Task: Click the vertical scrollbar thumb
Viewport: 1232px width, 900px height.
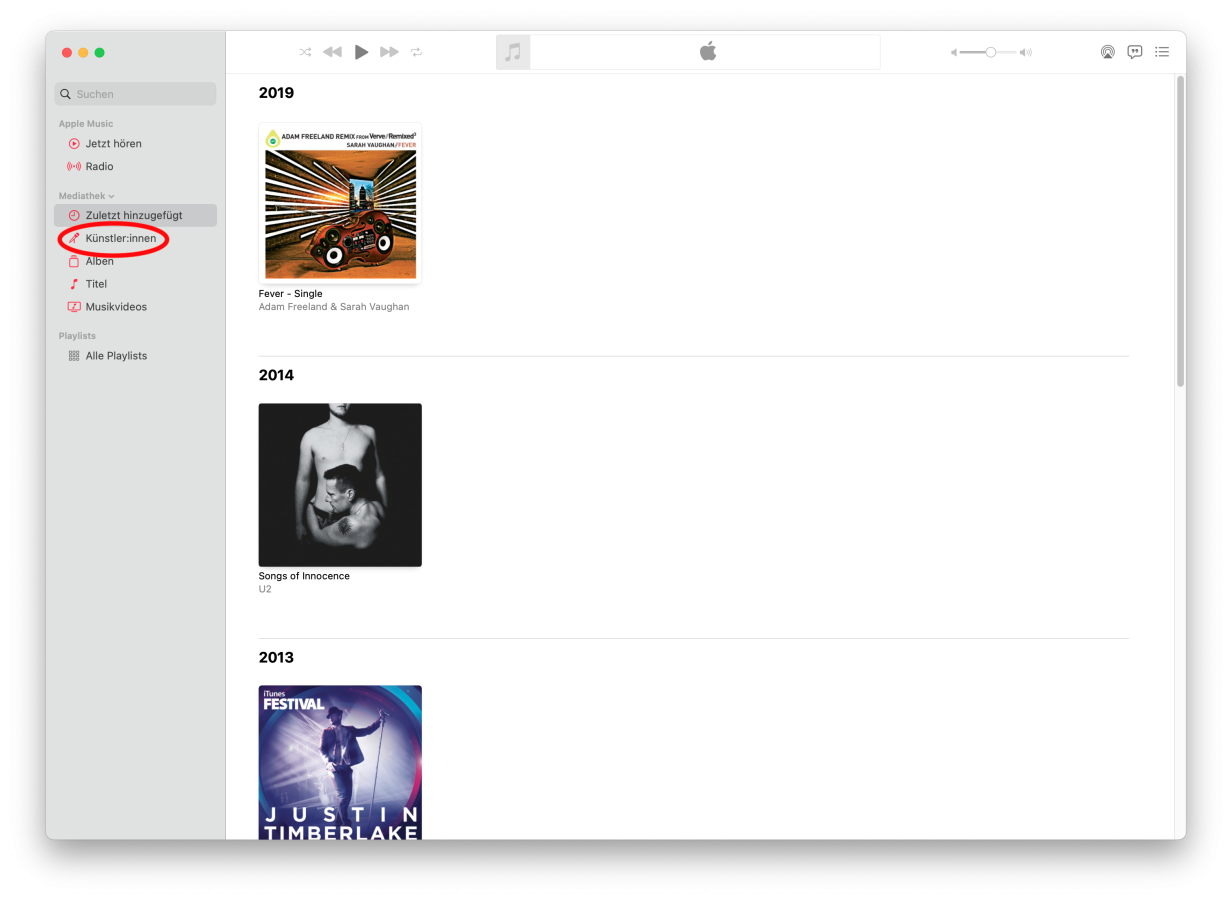Action: (1180, 231)
